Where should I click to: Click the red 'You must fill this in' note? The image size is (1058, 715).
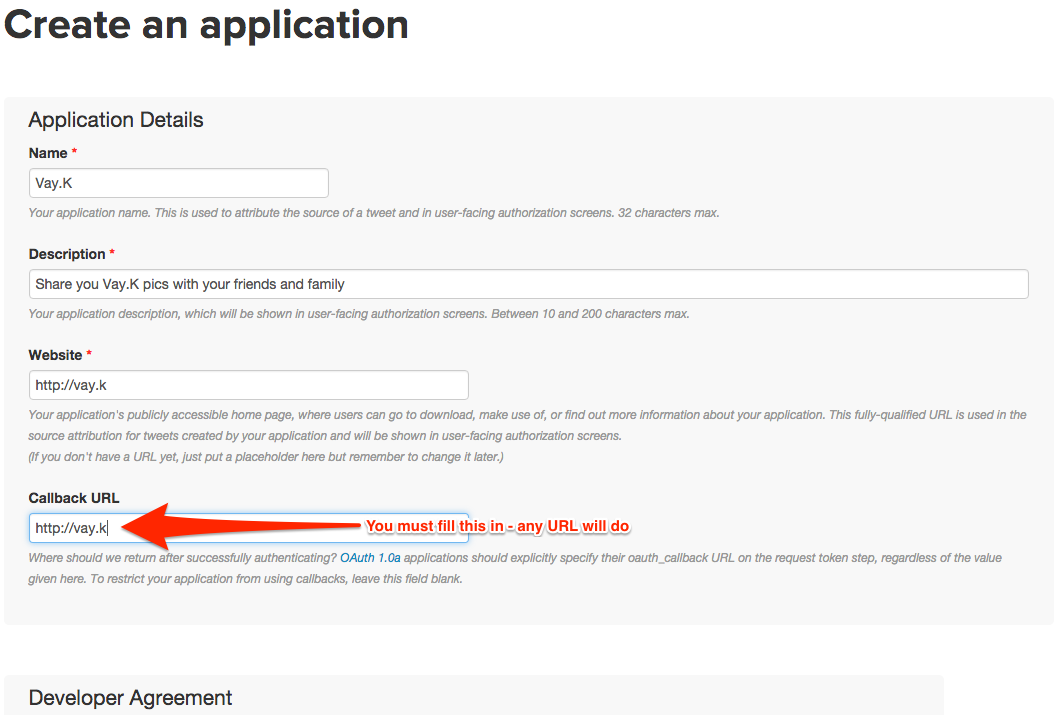click(x=497, y=526)
